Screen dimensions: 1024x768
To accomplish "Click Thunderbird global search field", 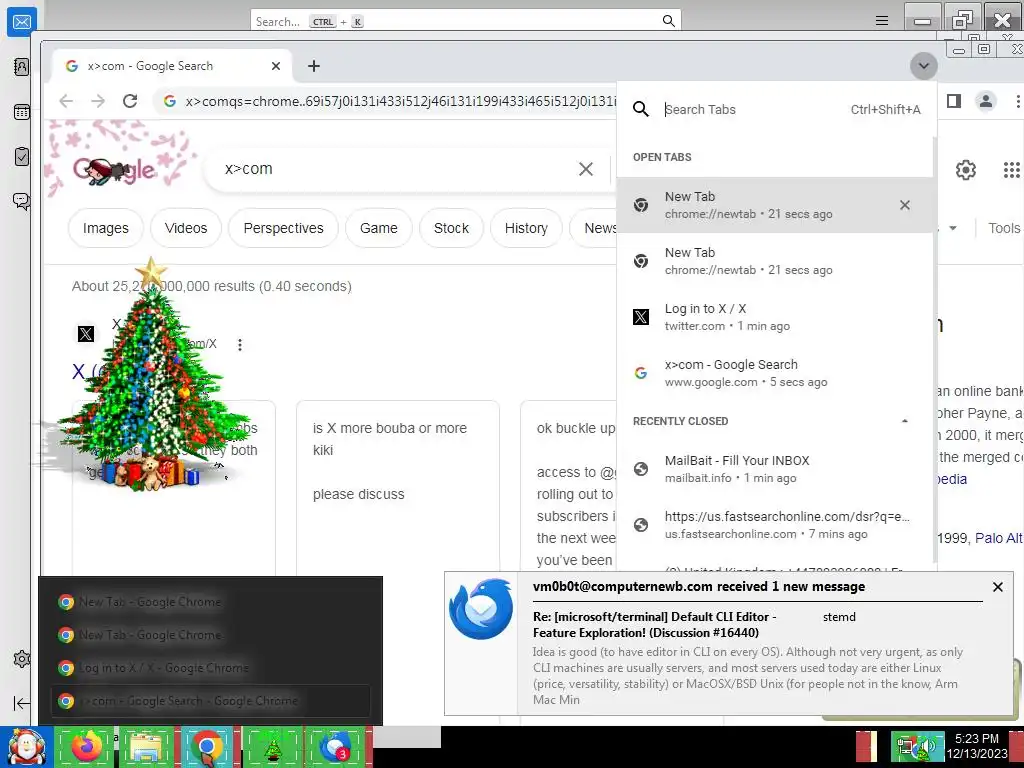I will (466, 21).
